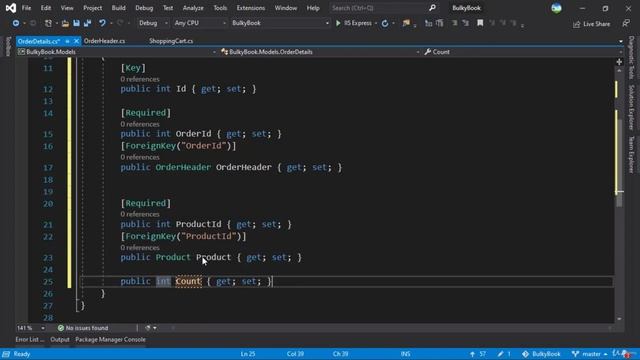Open the feedback icon next to Live Share
The image size is (640, 360).
tap(626, 24)
